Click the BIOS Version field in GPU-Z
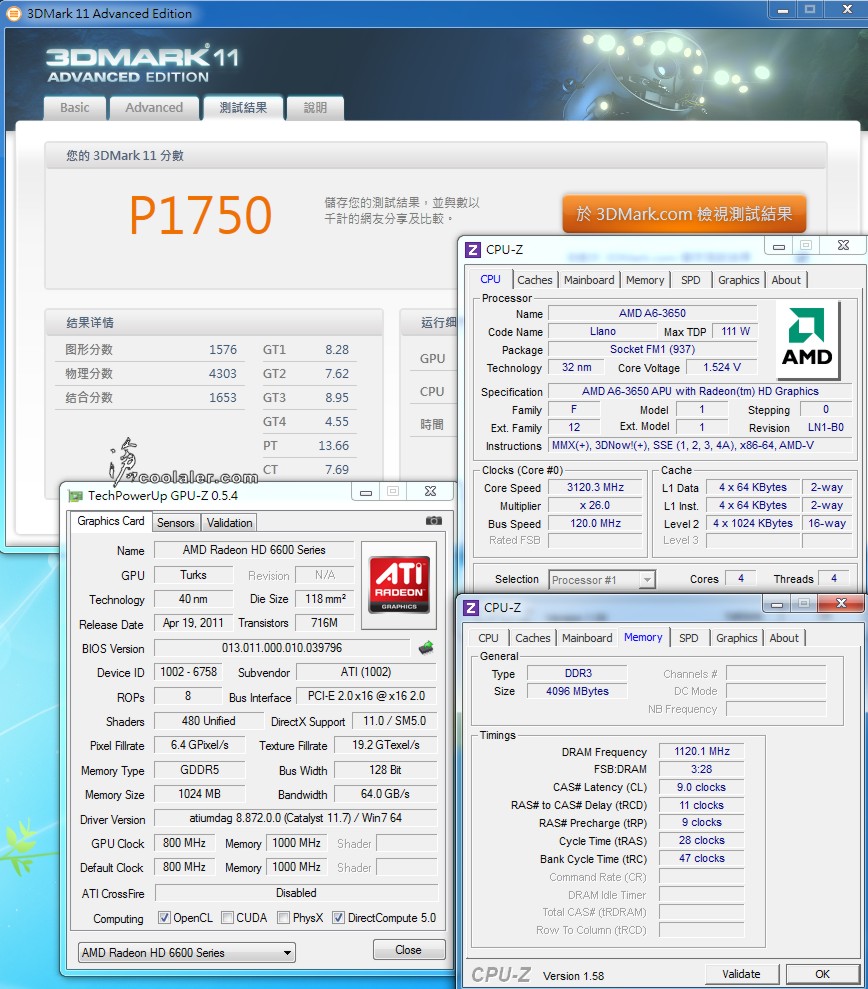Viewport: 868px width, 989px height. point(282,648)
